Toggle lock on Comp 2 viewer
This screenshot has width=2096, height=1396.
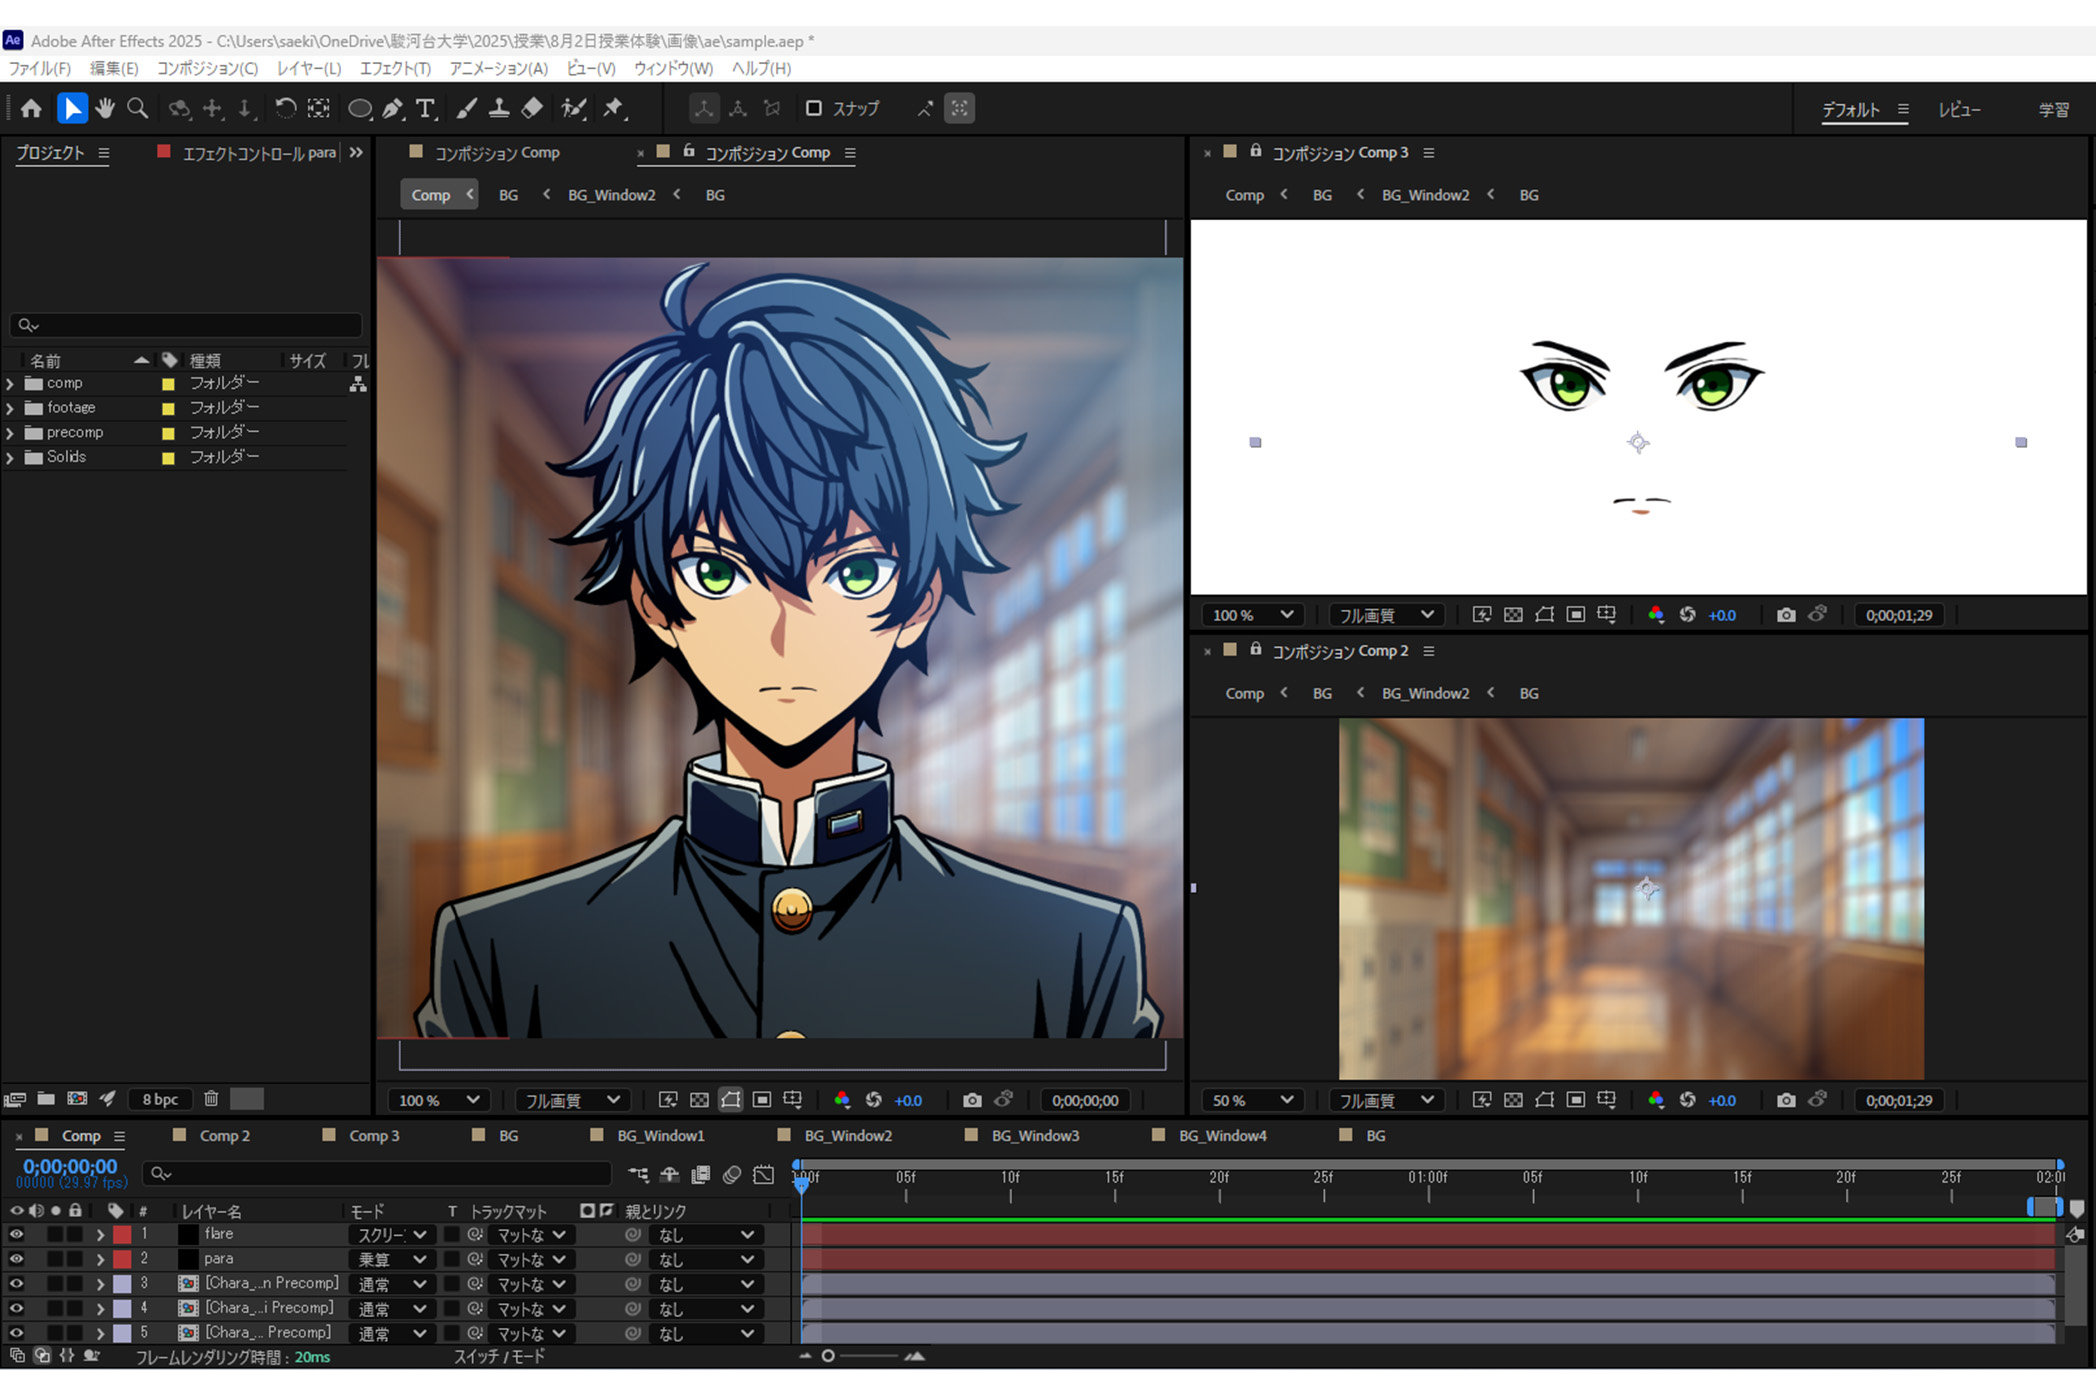pyautogui.click(x=1255, y=649)
